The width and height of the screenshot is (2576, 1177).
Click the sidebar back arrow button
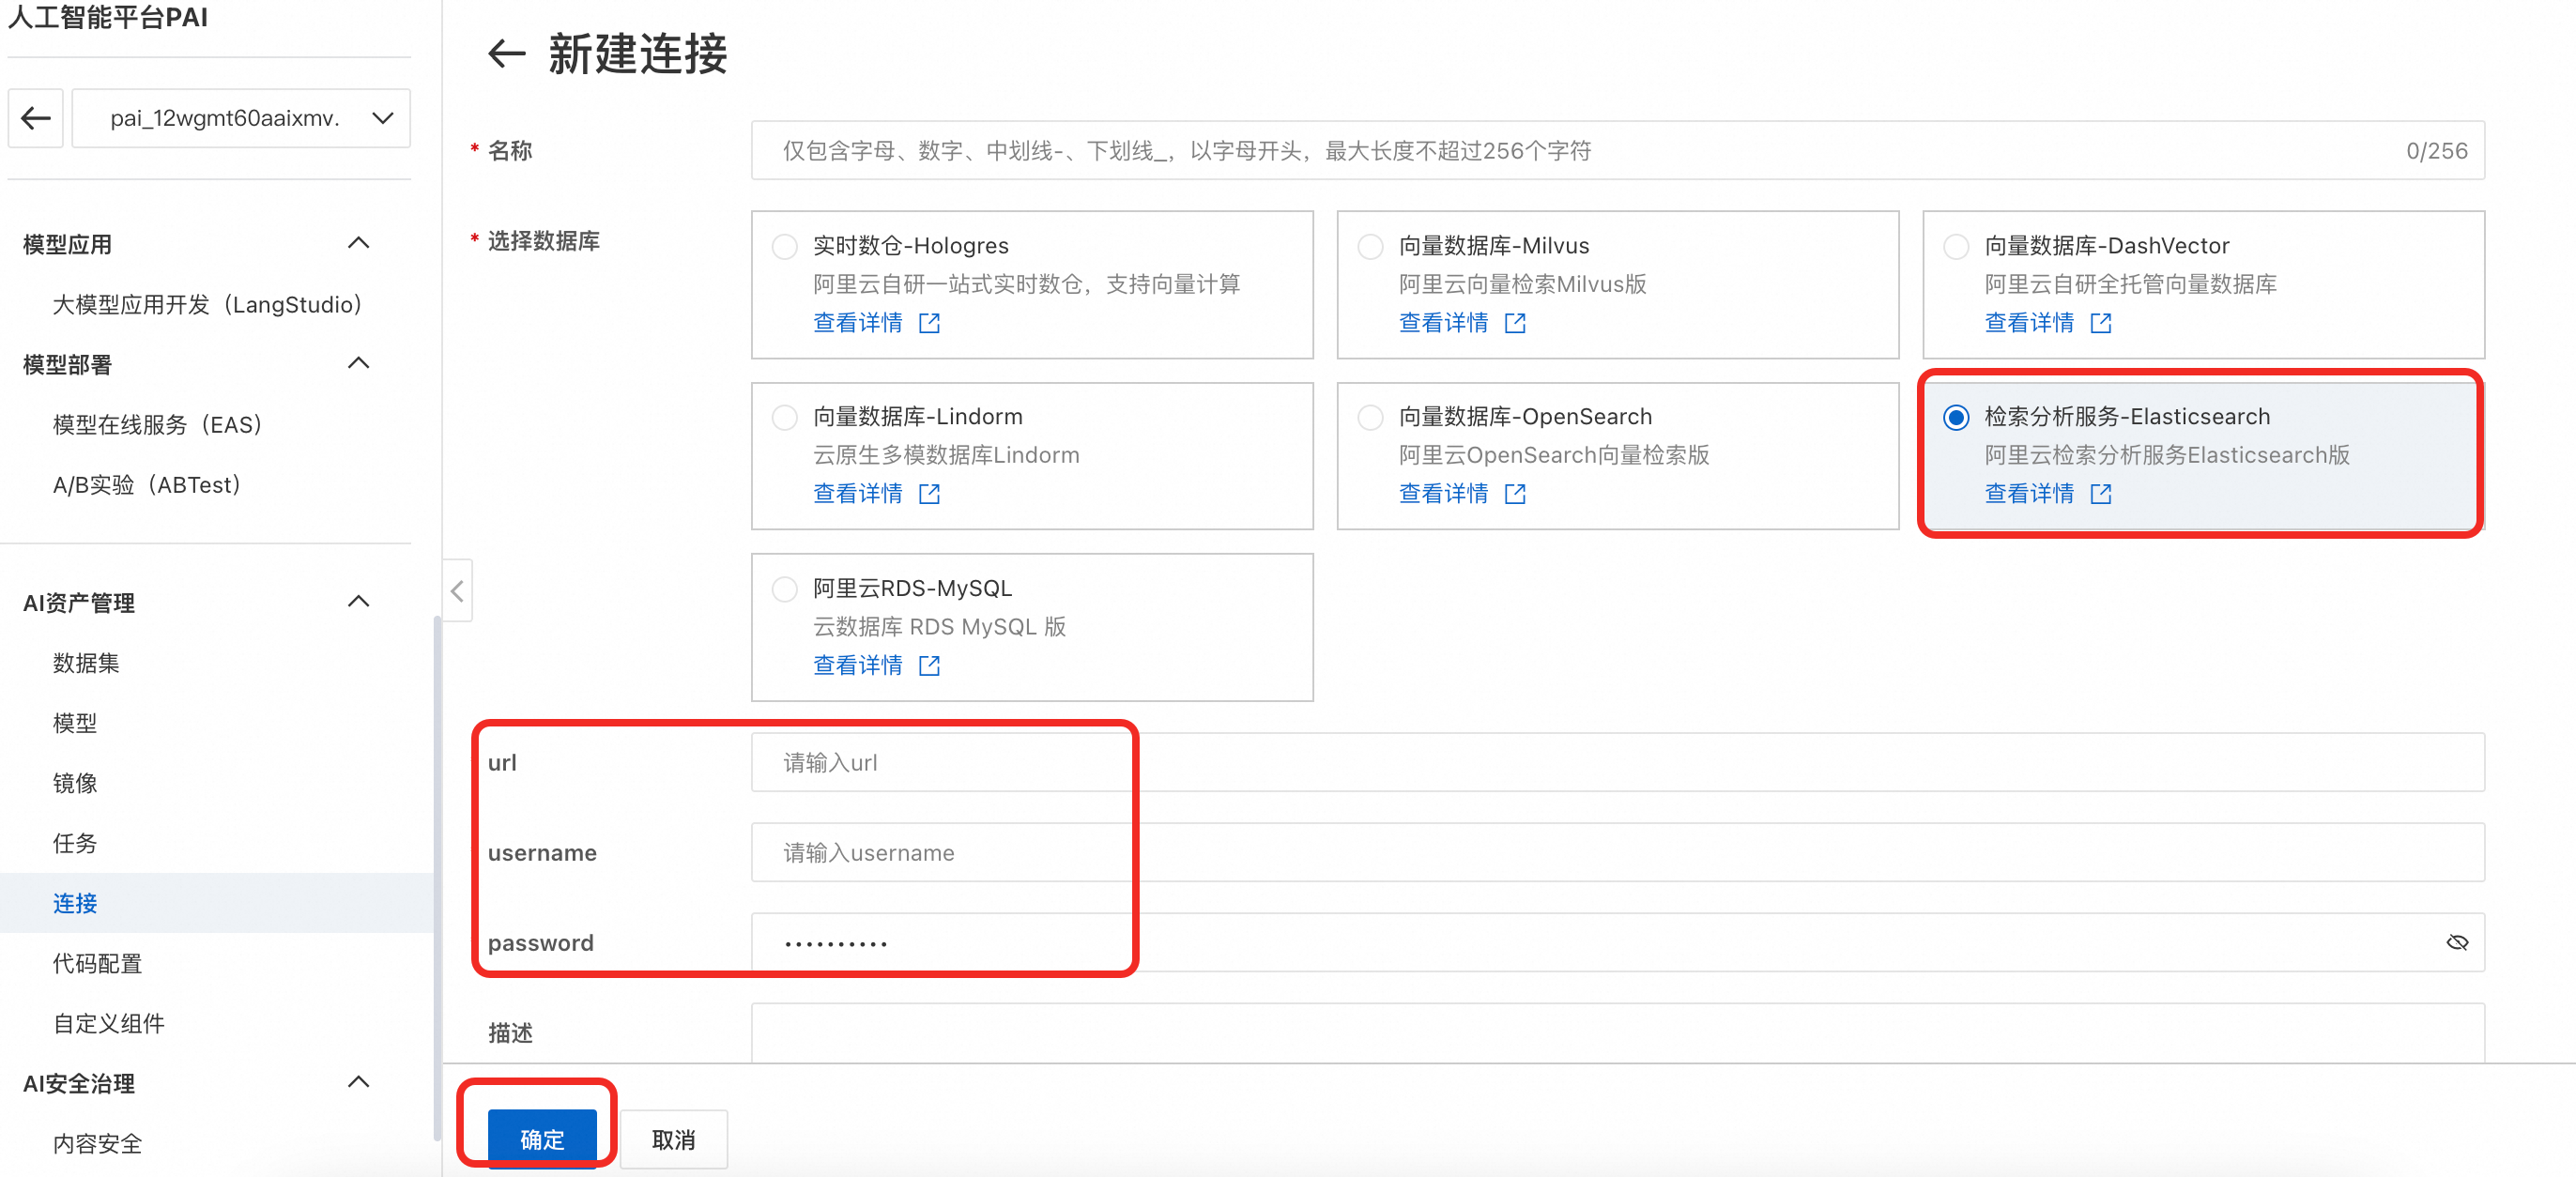click(x=36, y=118)
